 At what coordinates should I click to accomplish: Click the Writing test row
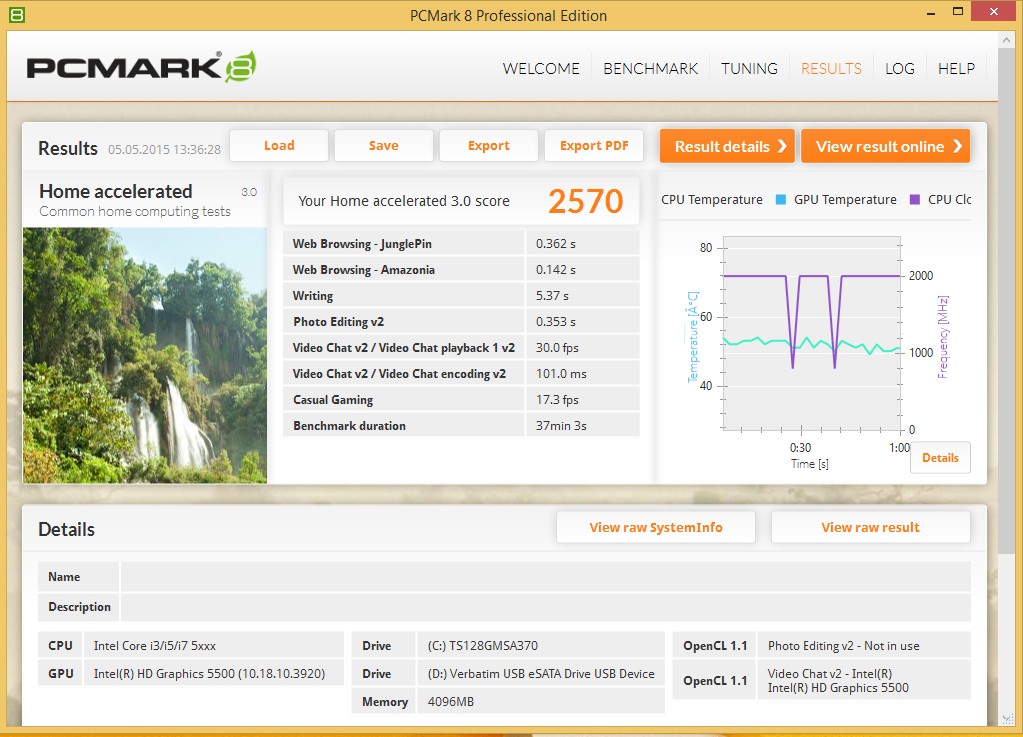(x=461, y=295)
